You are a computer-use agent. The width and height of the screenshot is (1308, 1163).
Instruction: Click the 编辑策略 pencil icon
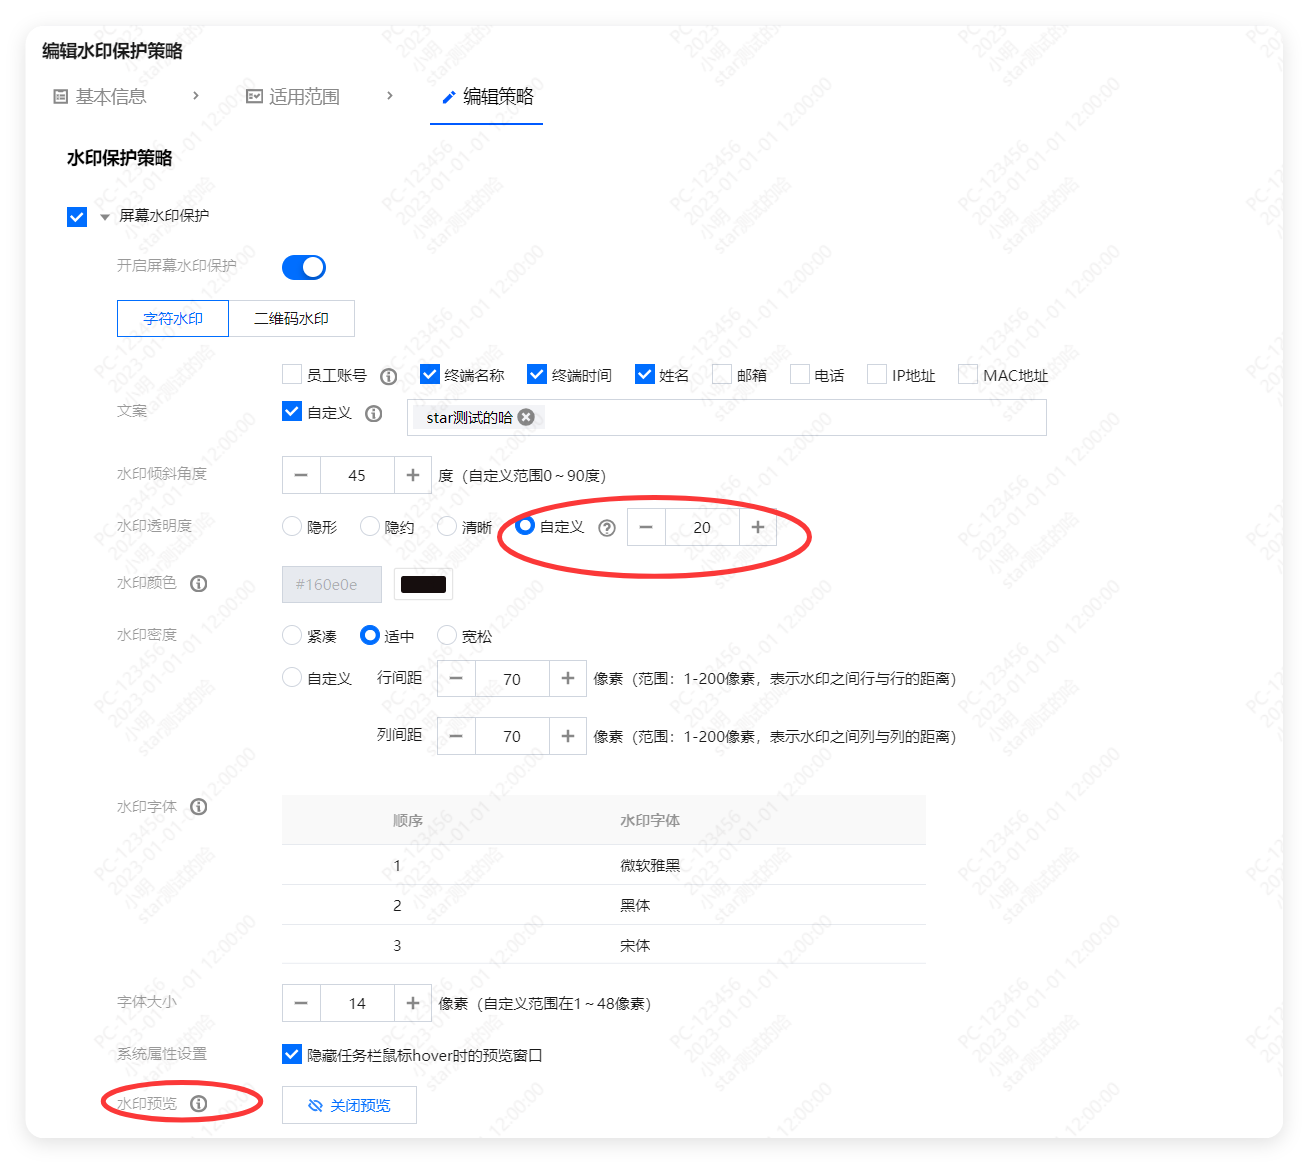449,97
